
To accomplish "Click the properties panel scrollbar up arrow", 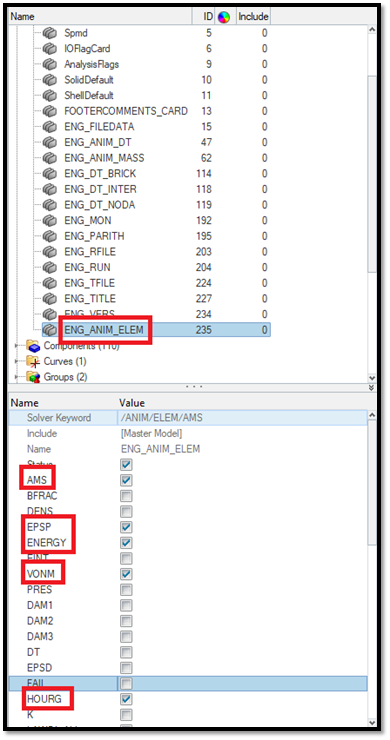I will click(x=372, y=415).
